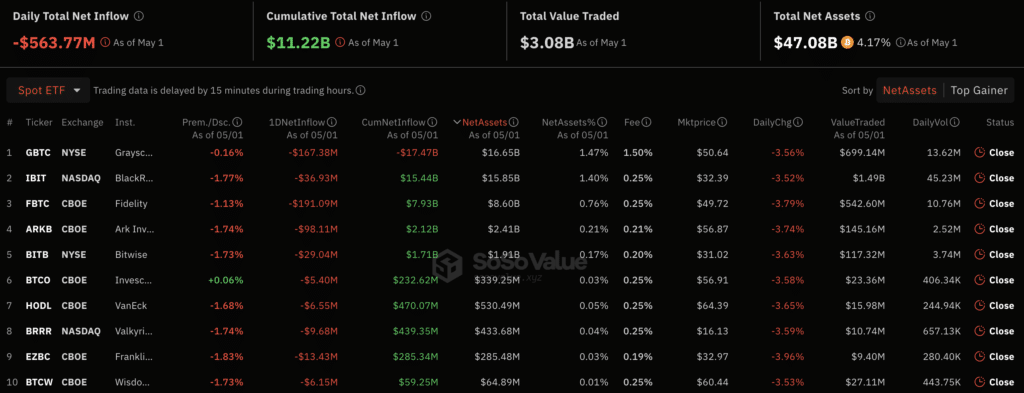Click info icon next to DailyChg header

point(799,122)
